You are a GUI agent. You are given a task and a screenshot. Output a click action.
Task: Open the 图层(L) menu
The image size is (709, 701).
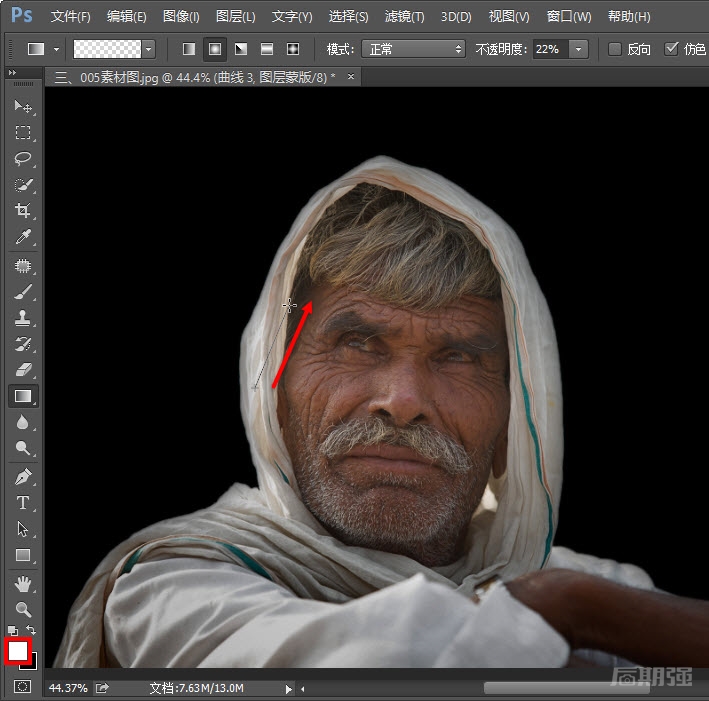235,17
